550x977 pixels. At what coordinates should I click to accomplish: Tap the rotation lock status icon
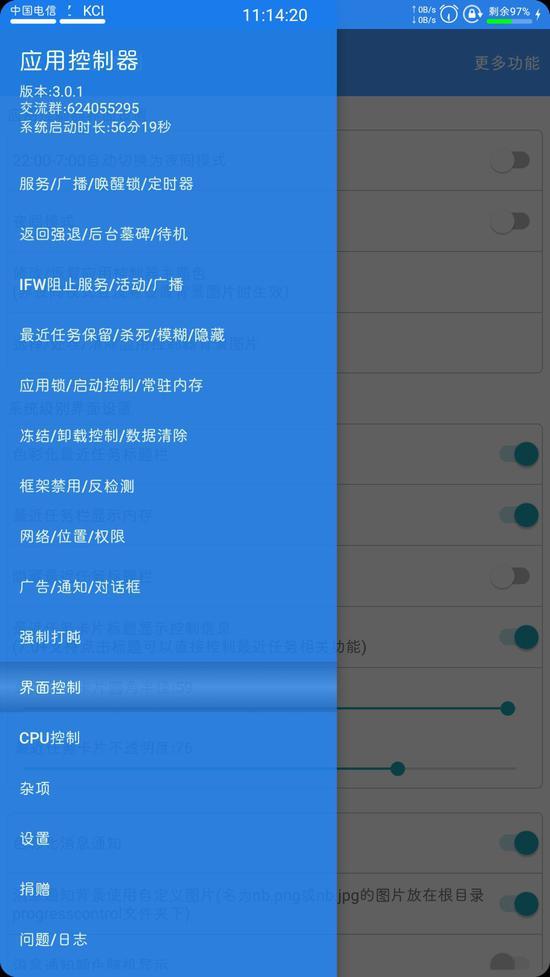(472, 14)
